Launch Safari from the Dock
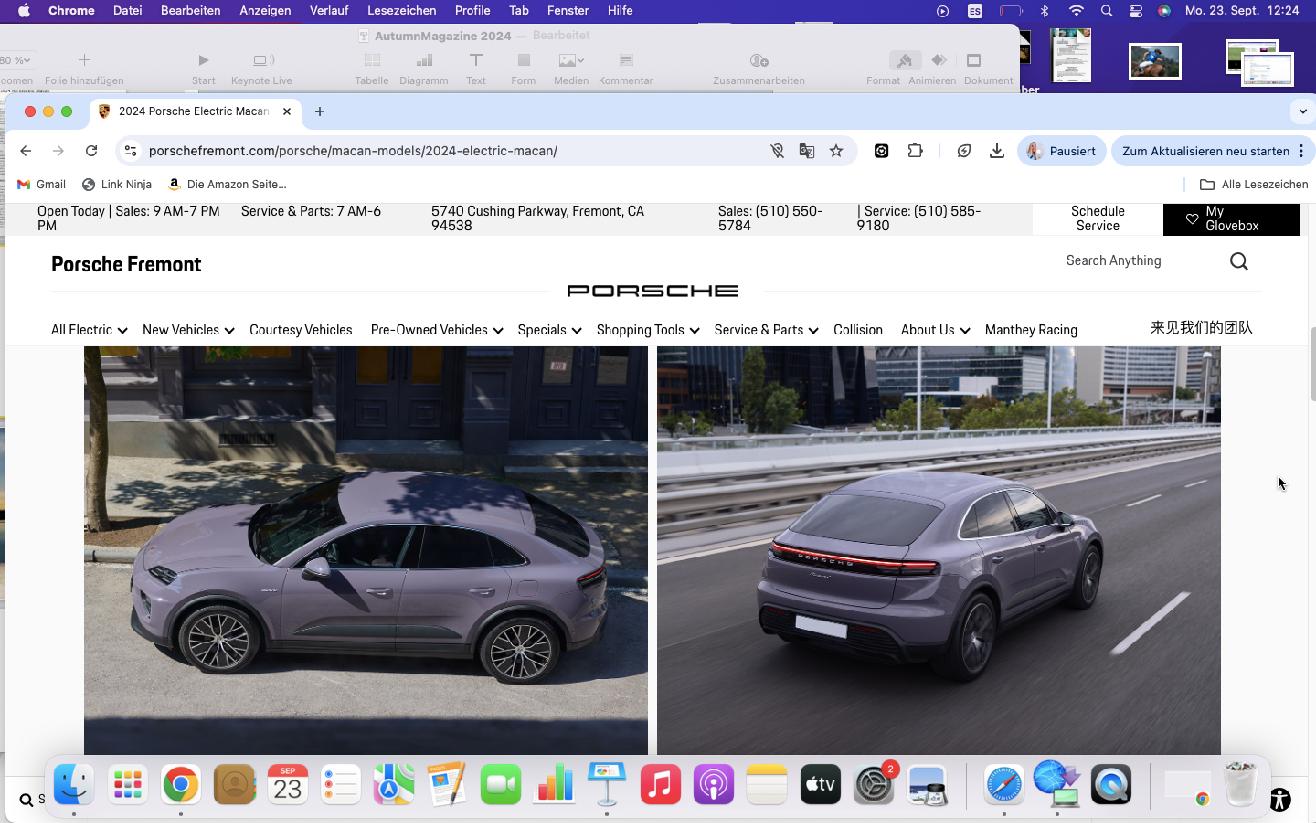The height and width of the screenshot is (823, 1316). click(x=1004, y=785)
